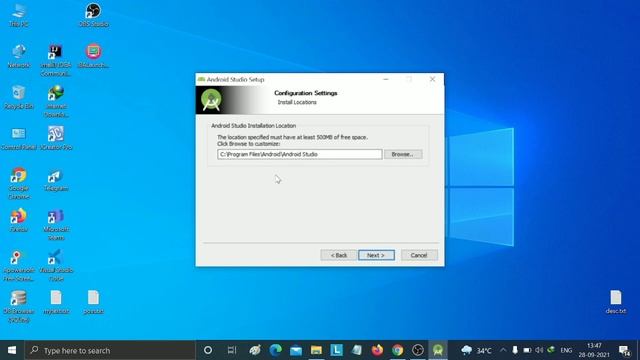Viewport: 640px width, 360px height.
Task: Open File Explorer from the taskbar
Action: [316, 350]
